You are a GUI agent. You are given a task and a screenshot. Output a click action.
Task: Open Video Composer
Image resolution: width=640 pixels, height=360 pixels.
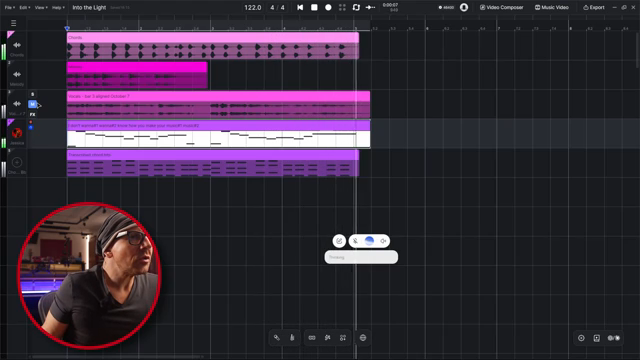pos(502,7)
